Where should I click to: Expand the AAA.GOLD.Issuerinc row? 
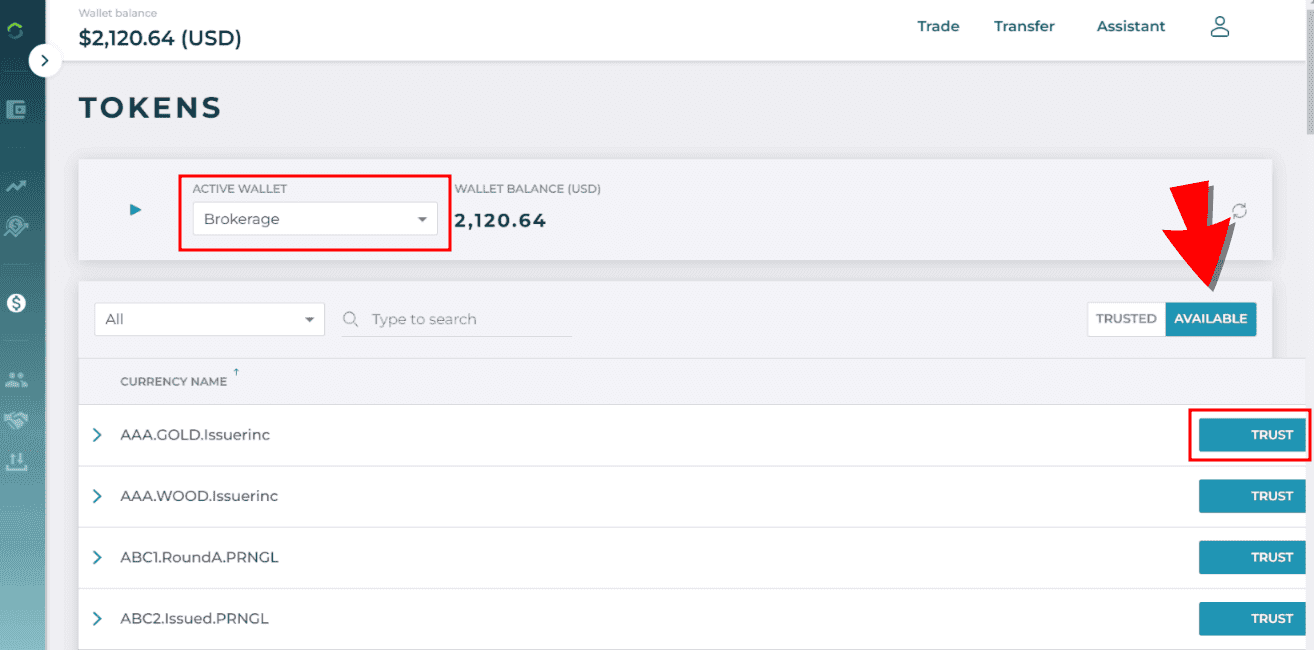pyautogui.click(x=97, y=435)
